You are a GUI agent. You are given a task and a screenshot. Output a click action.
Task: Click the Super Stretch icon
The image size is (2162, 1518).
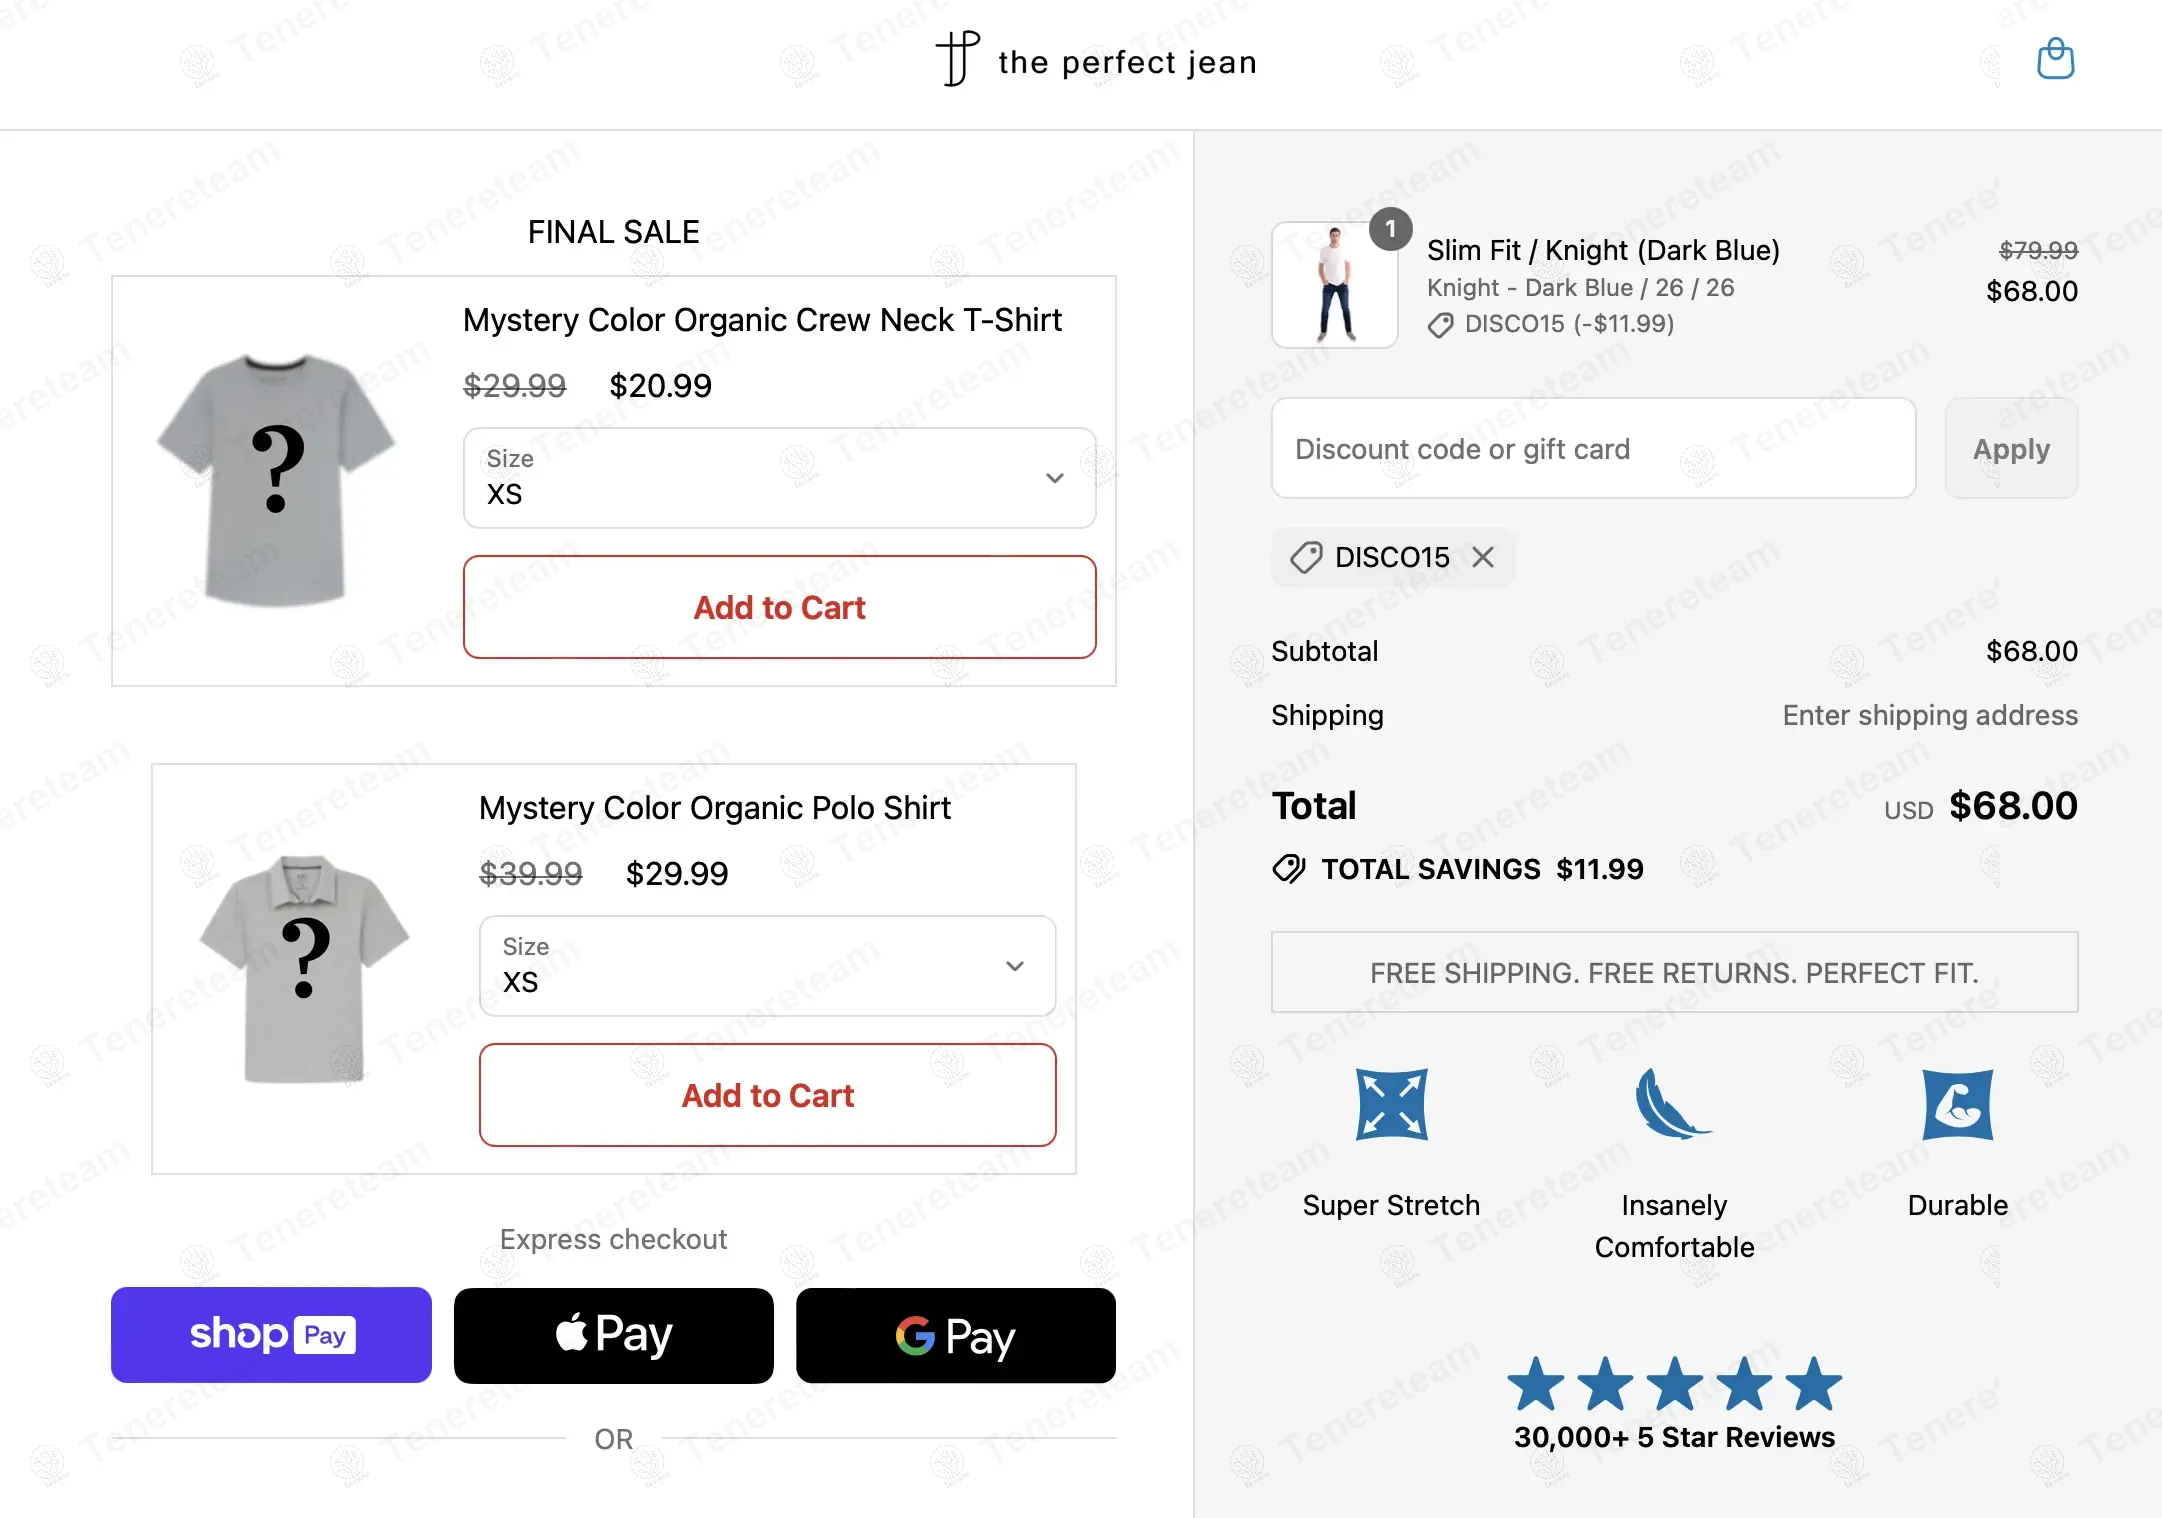[1391, 1104]
